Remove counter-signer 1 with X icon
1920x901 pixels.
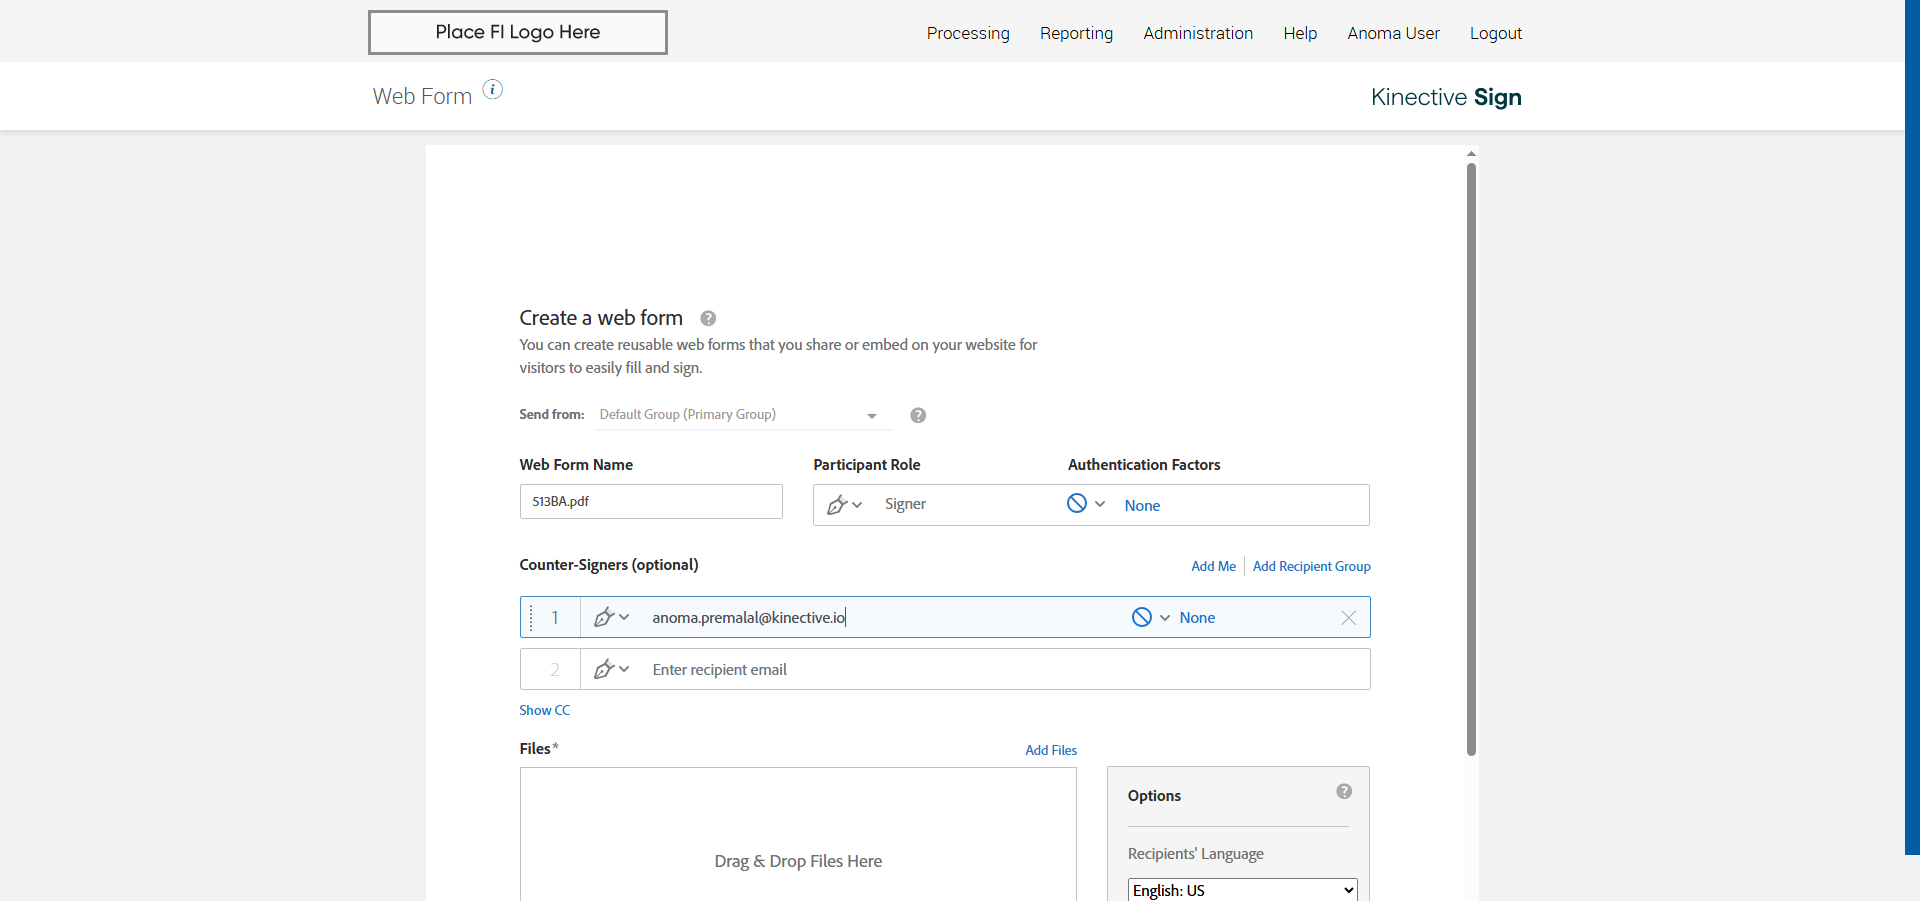pyautogui.click(x=1349, y=618)
